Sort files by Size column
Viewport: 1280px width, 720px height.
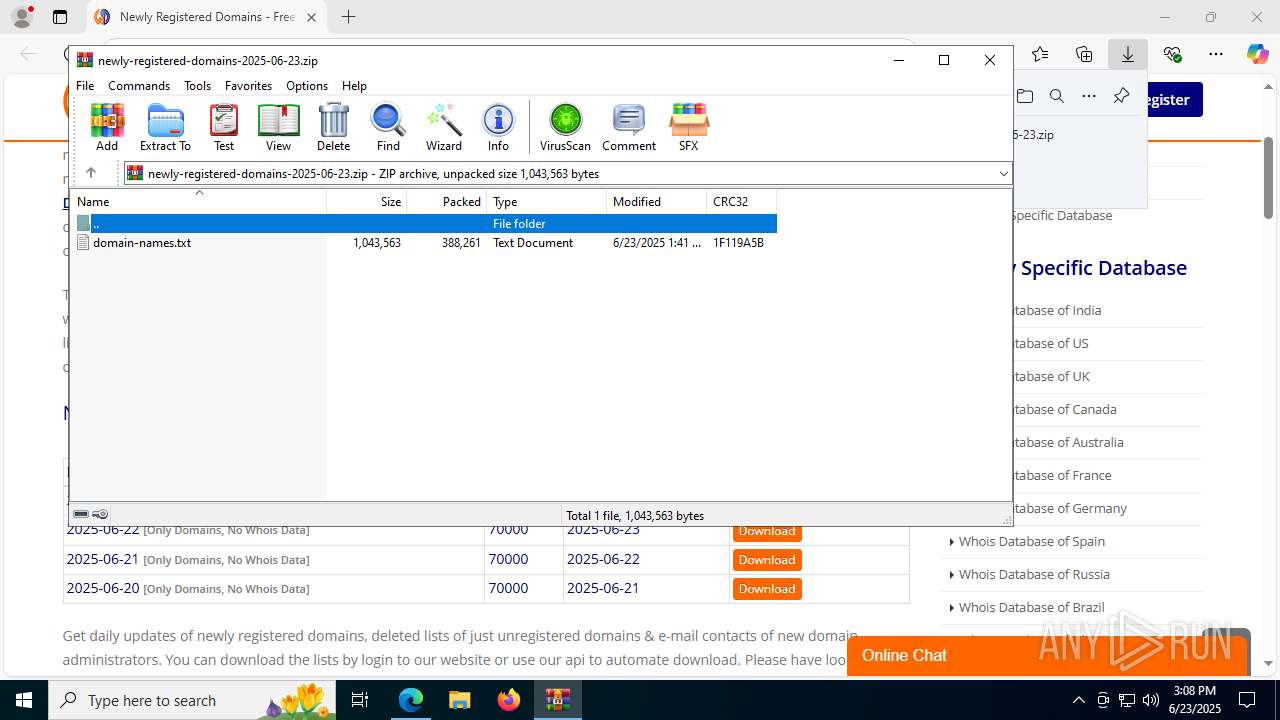click(x=367, y=202)
